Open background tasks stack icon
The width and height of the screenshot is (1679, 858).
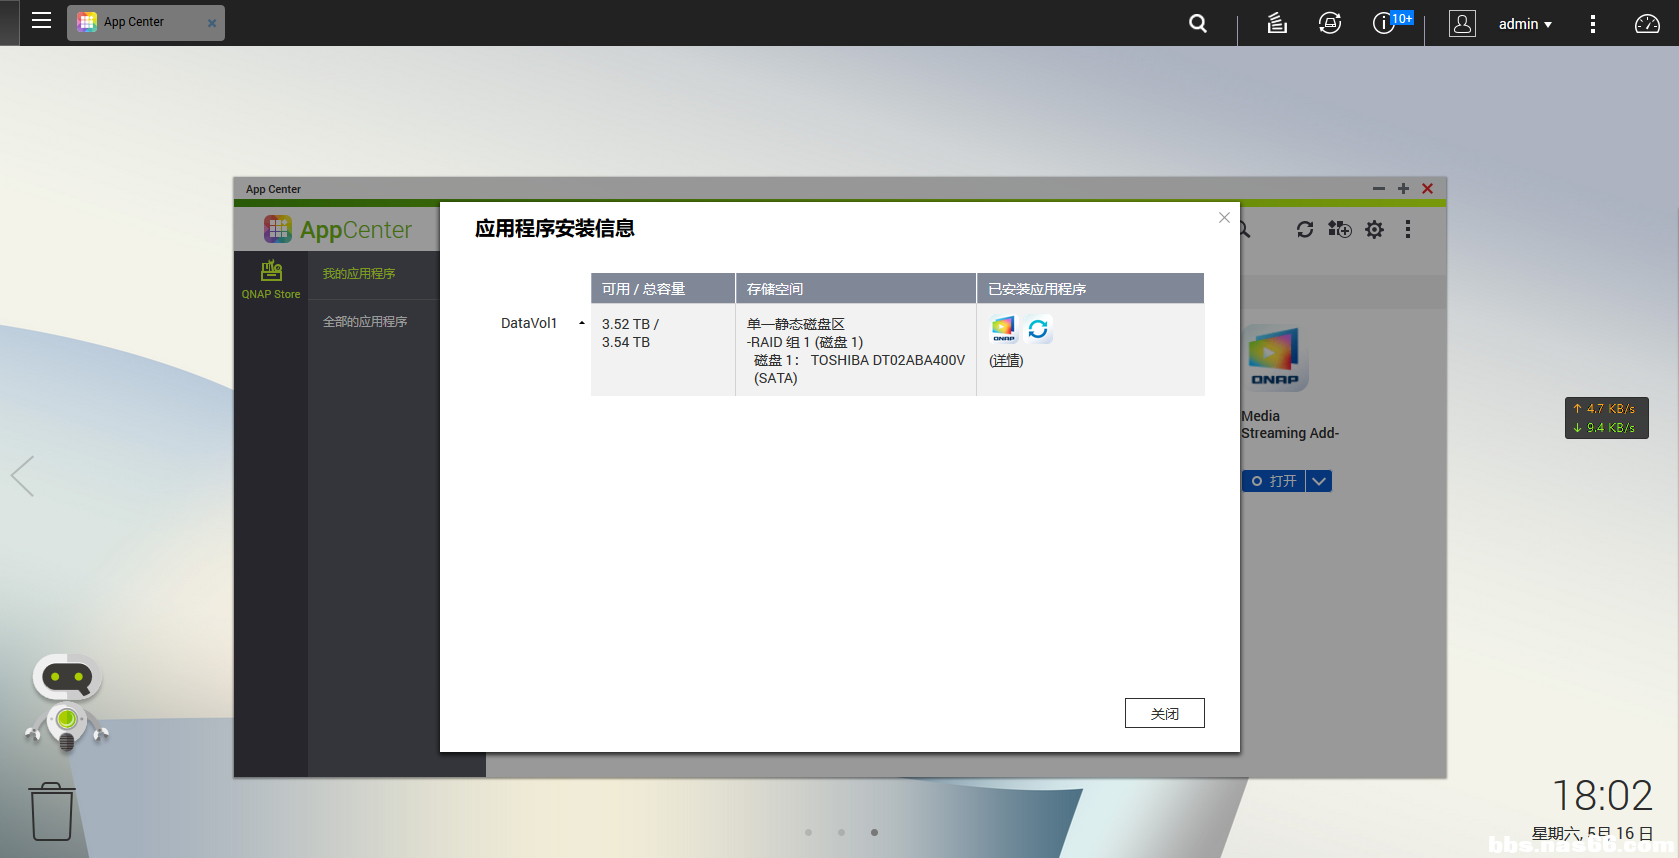coord(1277,23)
